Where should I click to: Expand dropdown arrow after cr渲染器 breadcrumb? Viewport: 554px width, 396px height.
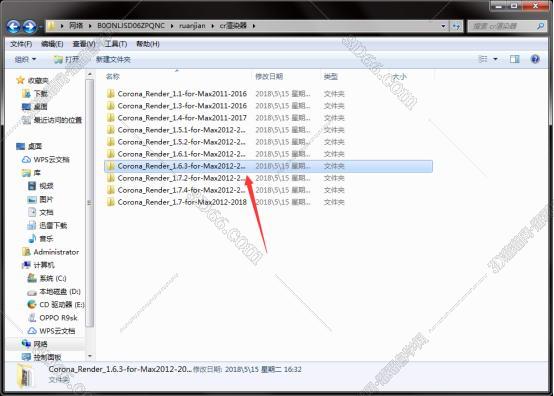254,26
